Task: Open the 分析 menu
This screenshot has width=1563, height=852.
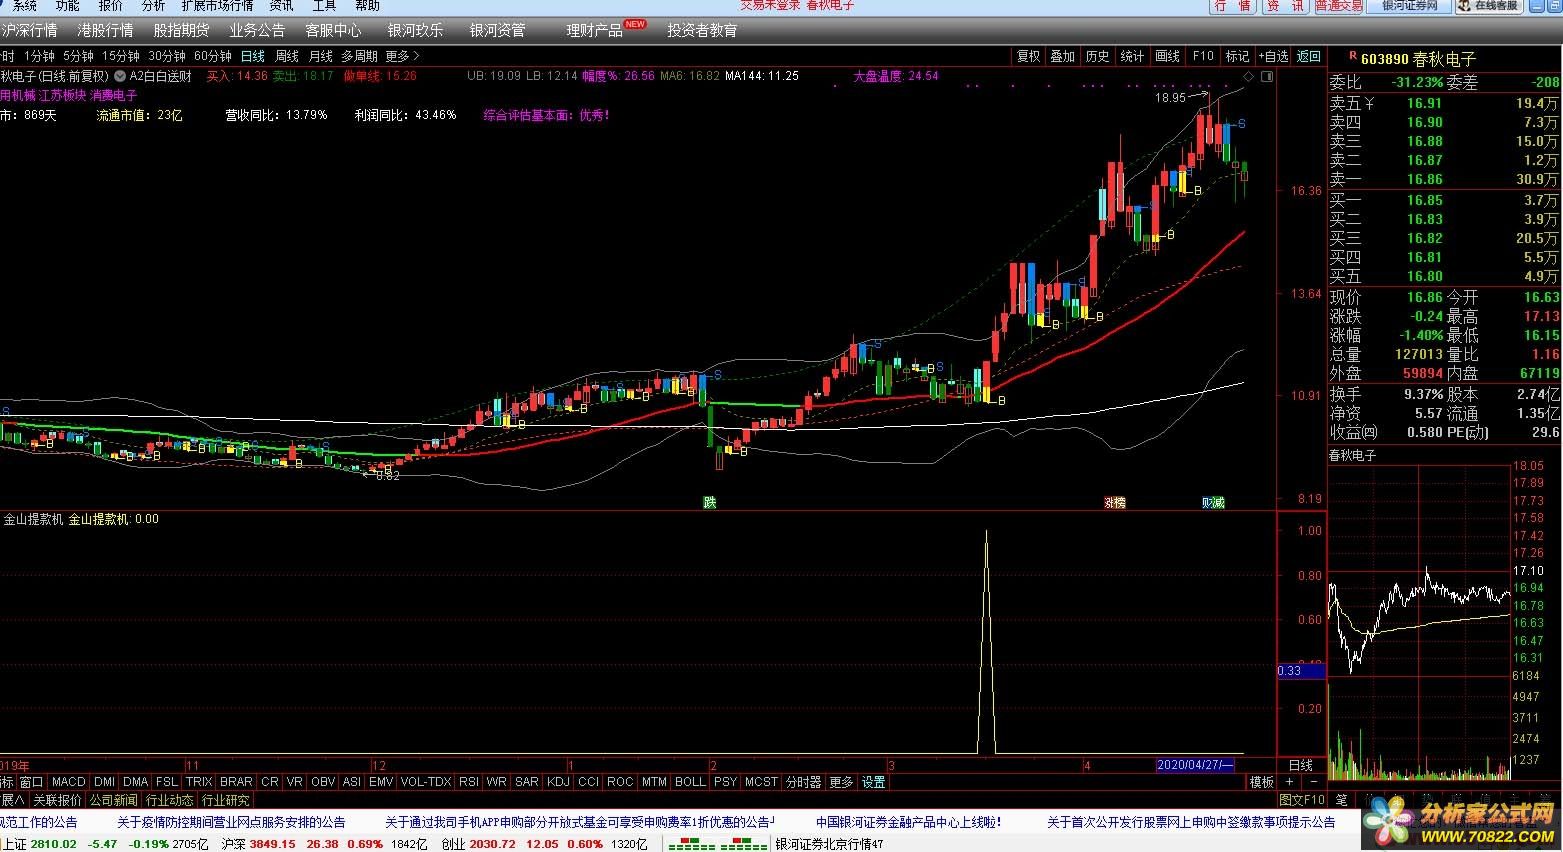Action: click(153, 6)
